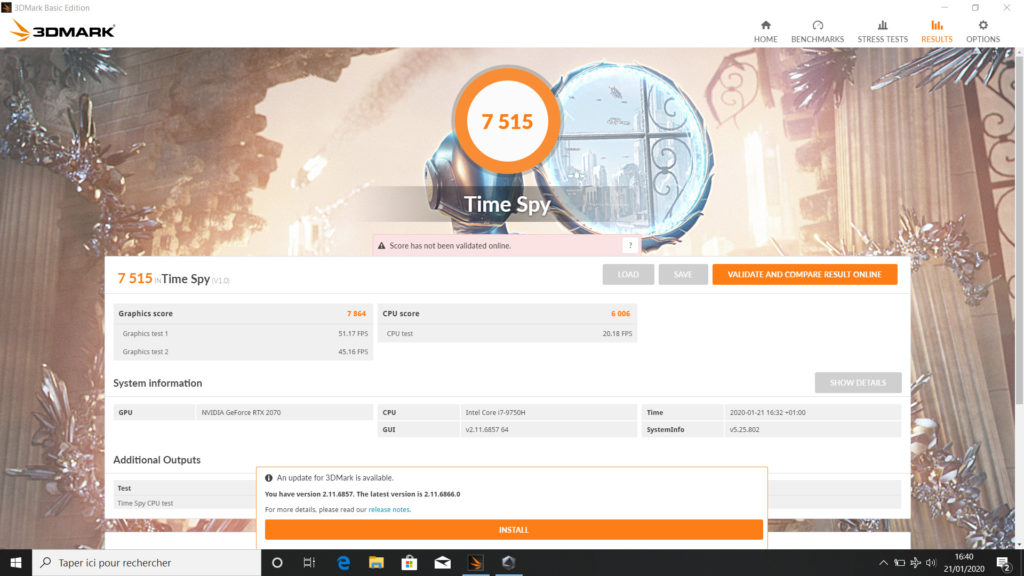1024x576 pixels.
Task: Open Microsoft Store from taskbar
Action: [409, 562]
